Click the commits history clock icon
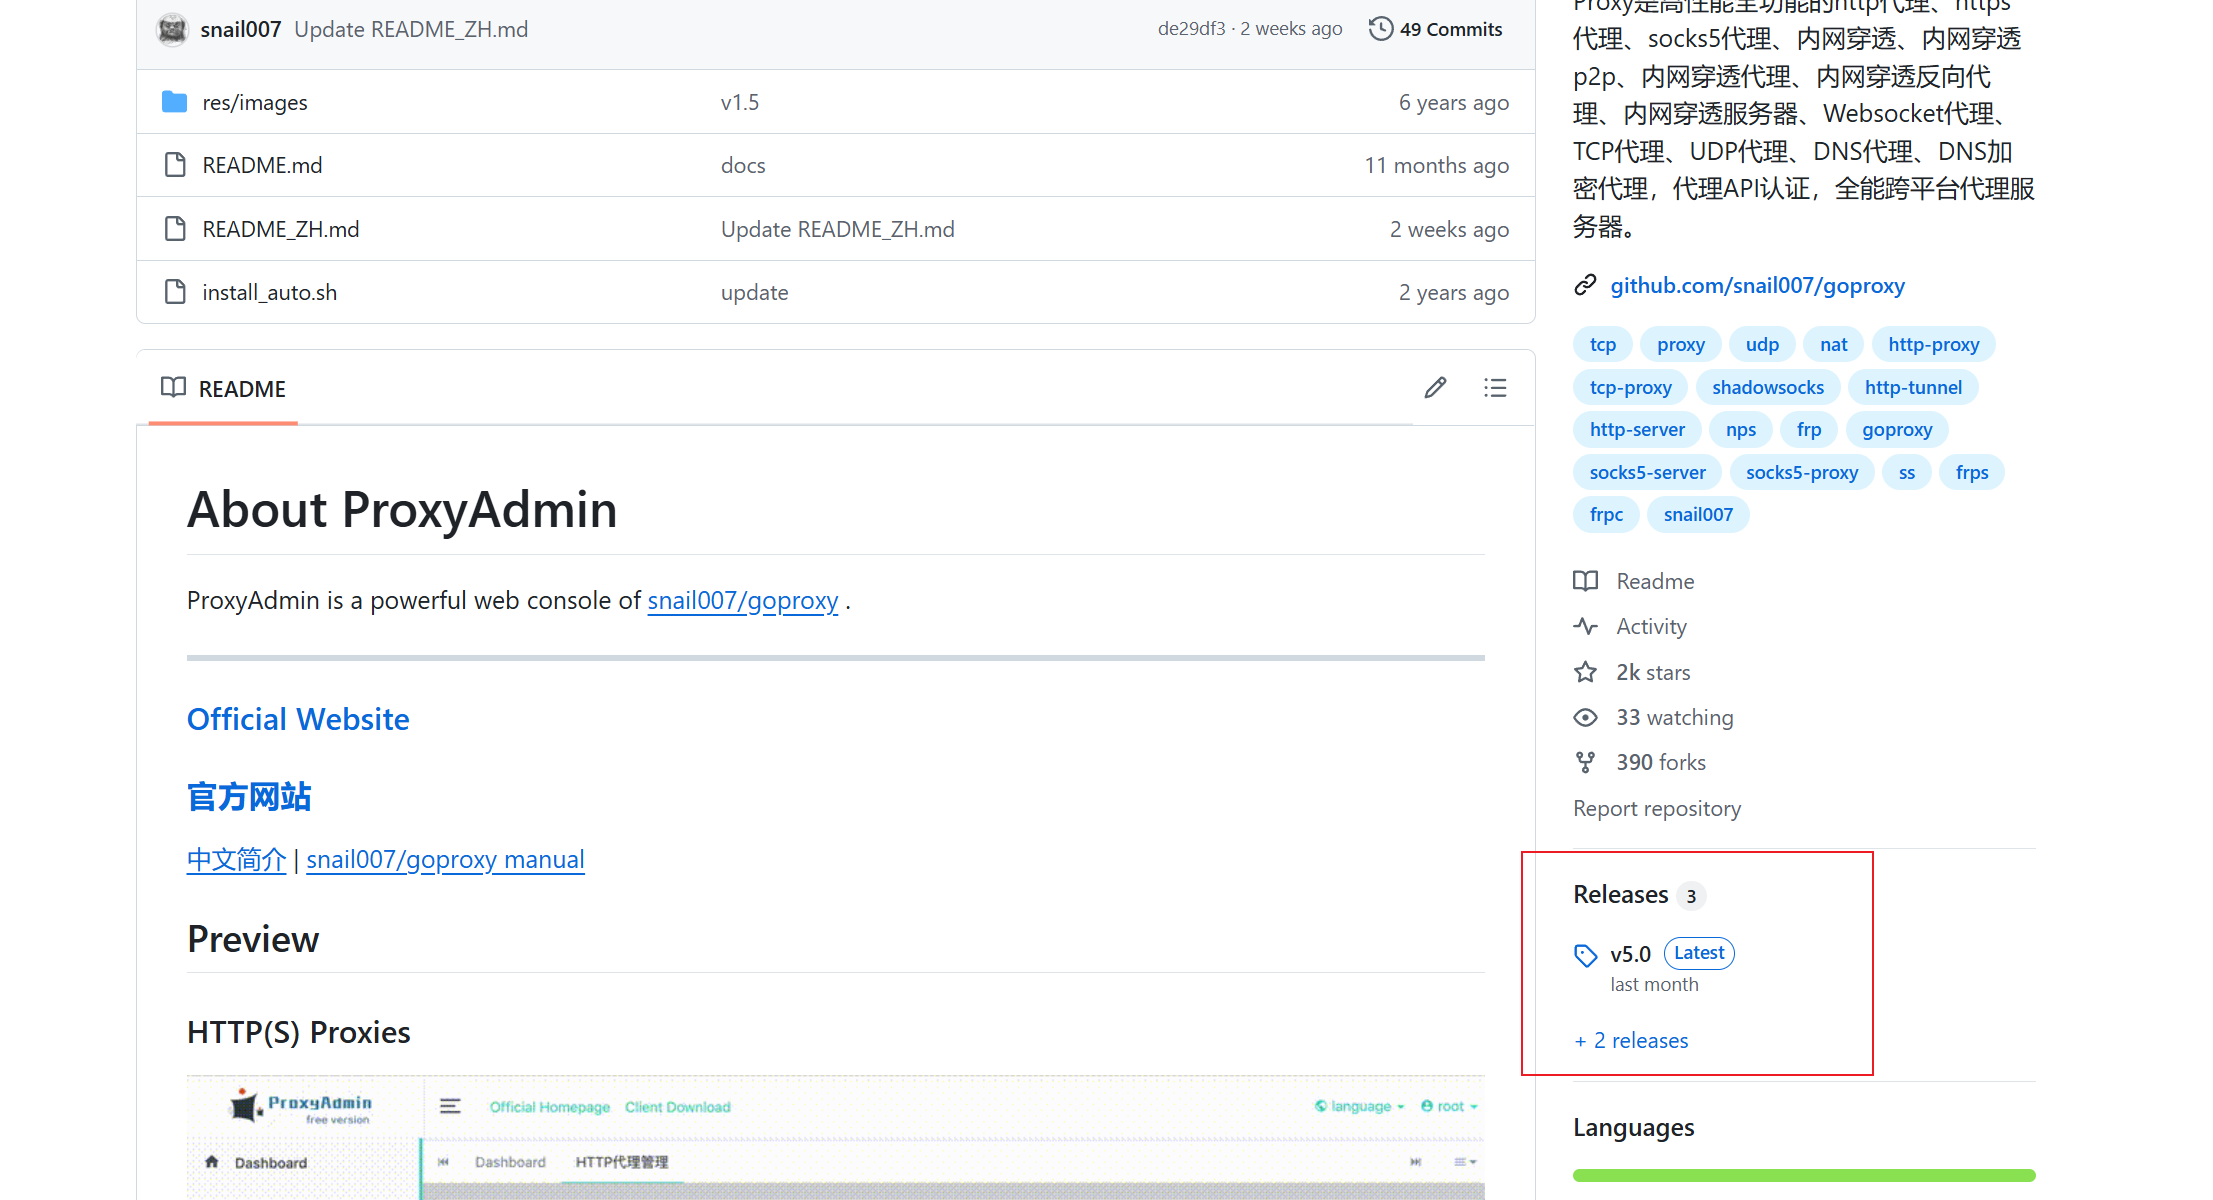The height and width of the screenshot is (1200, 2213). coord(1380,29)
